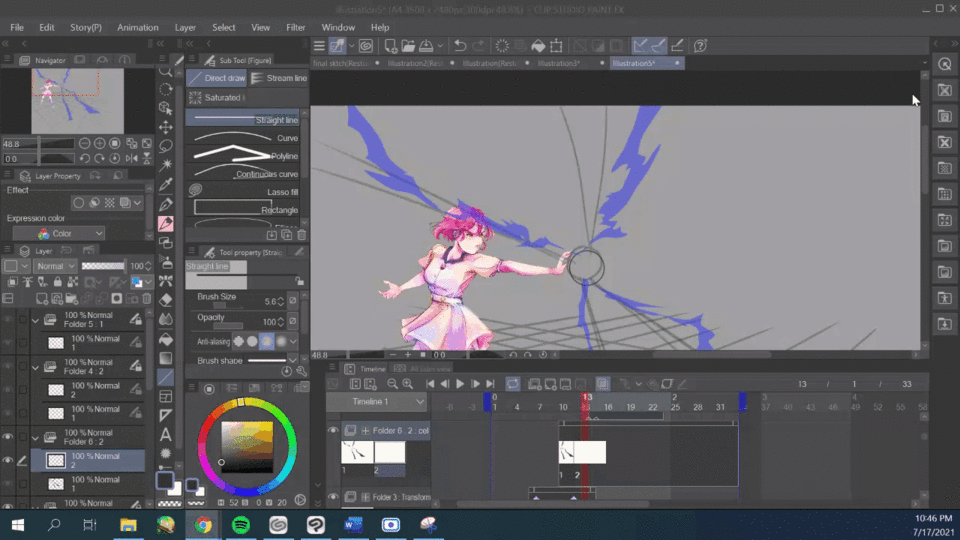Select the Auto select magic wand tool

coord(165,165)
